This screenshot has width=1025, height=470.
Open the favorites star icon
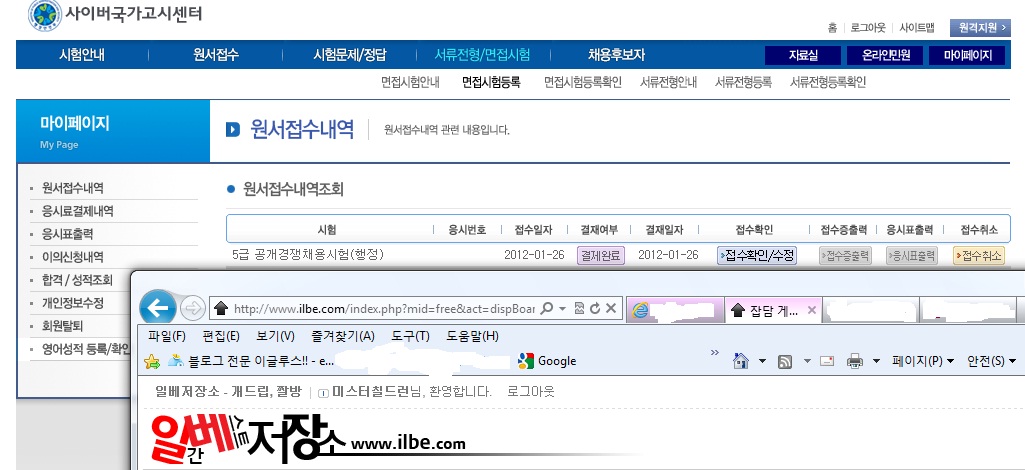click(x=152, y=361)
